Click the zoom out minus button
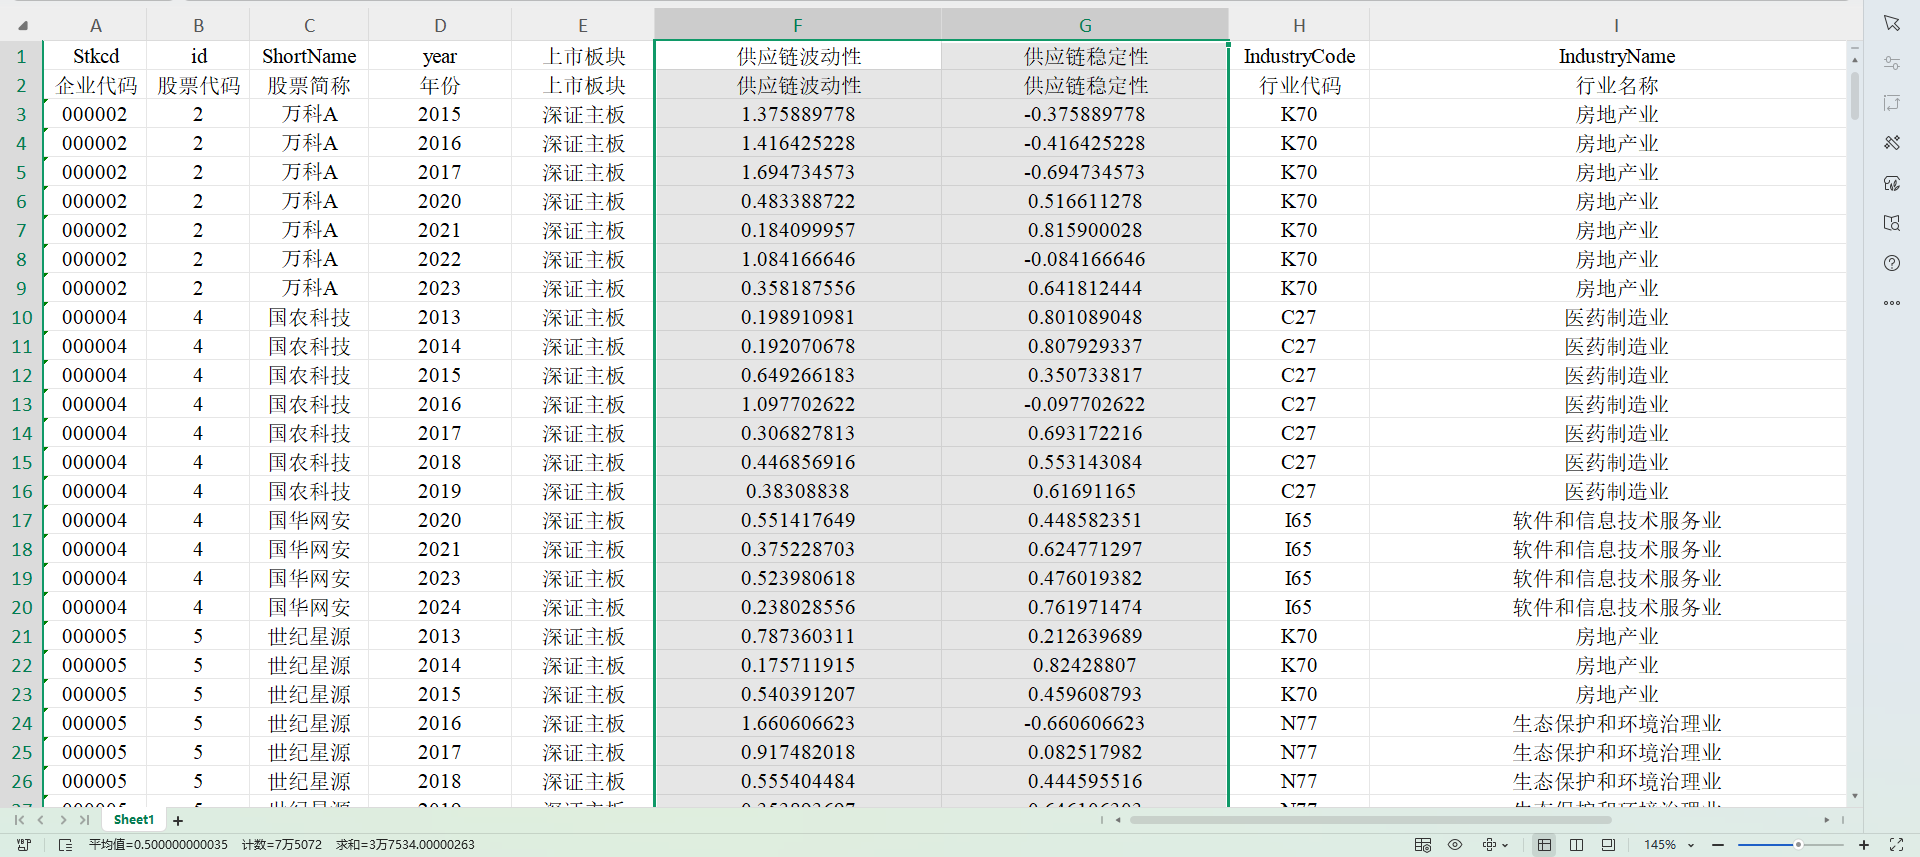1920x857 pixels. (x=1718, y=845)
